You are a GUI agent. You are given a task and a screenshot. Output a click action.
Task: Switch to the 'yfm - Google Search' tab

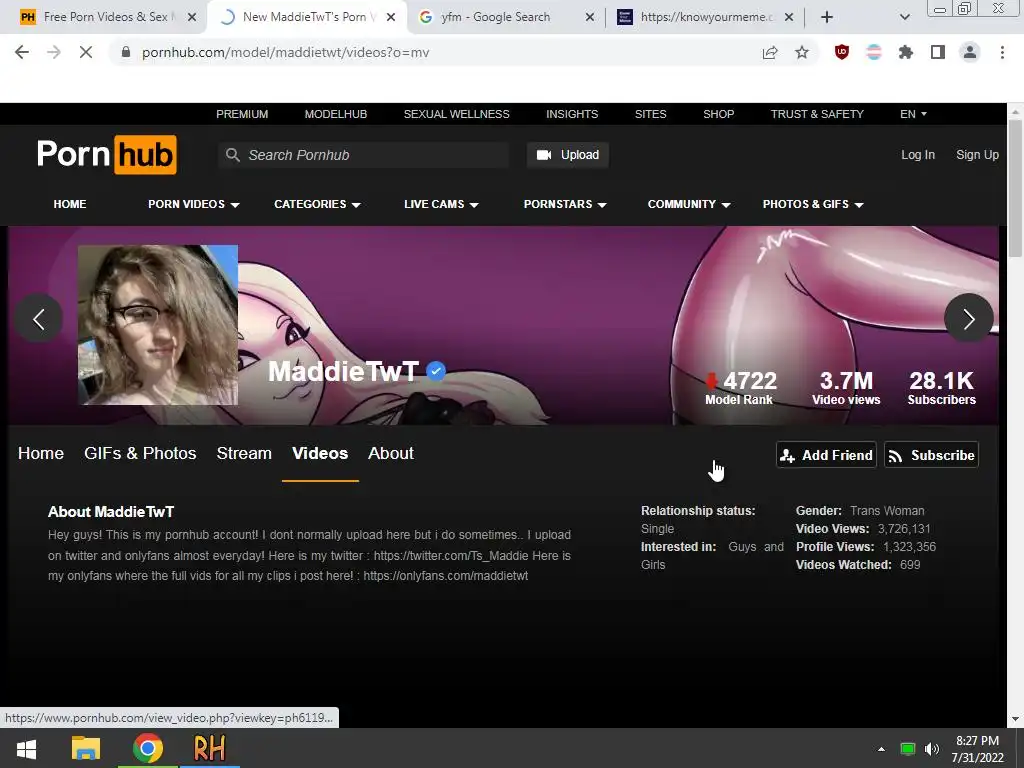pos(506,17)
